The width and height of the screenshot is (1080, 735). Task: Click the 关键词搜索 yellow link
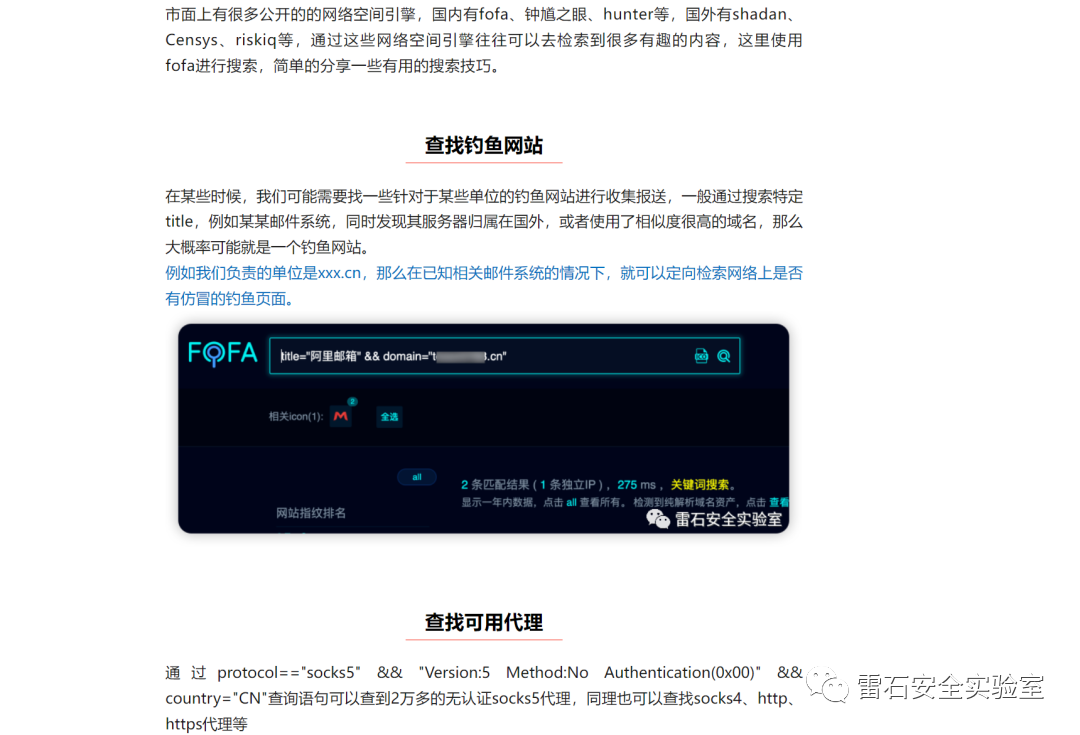700,485
